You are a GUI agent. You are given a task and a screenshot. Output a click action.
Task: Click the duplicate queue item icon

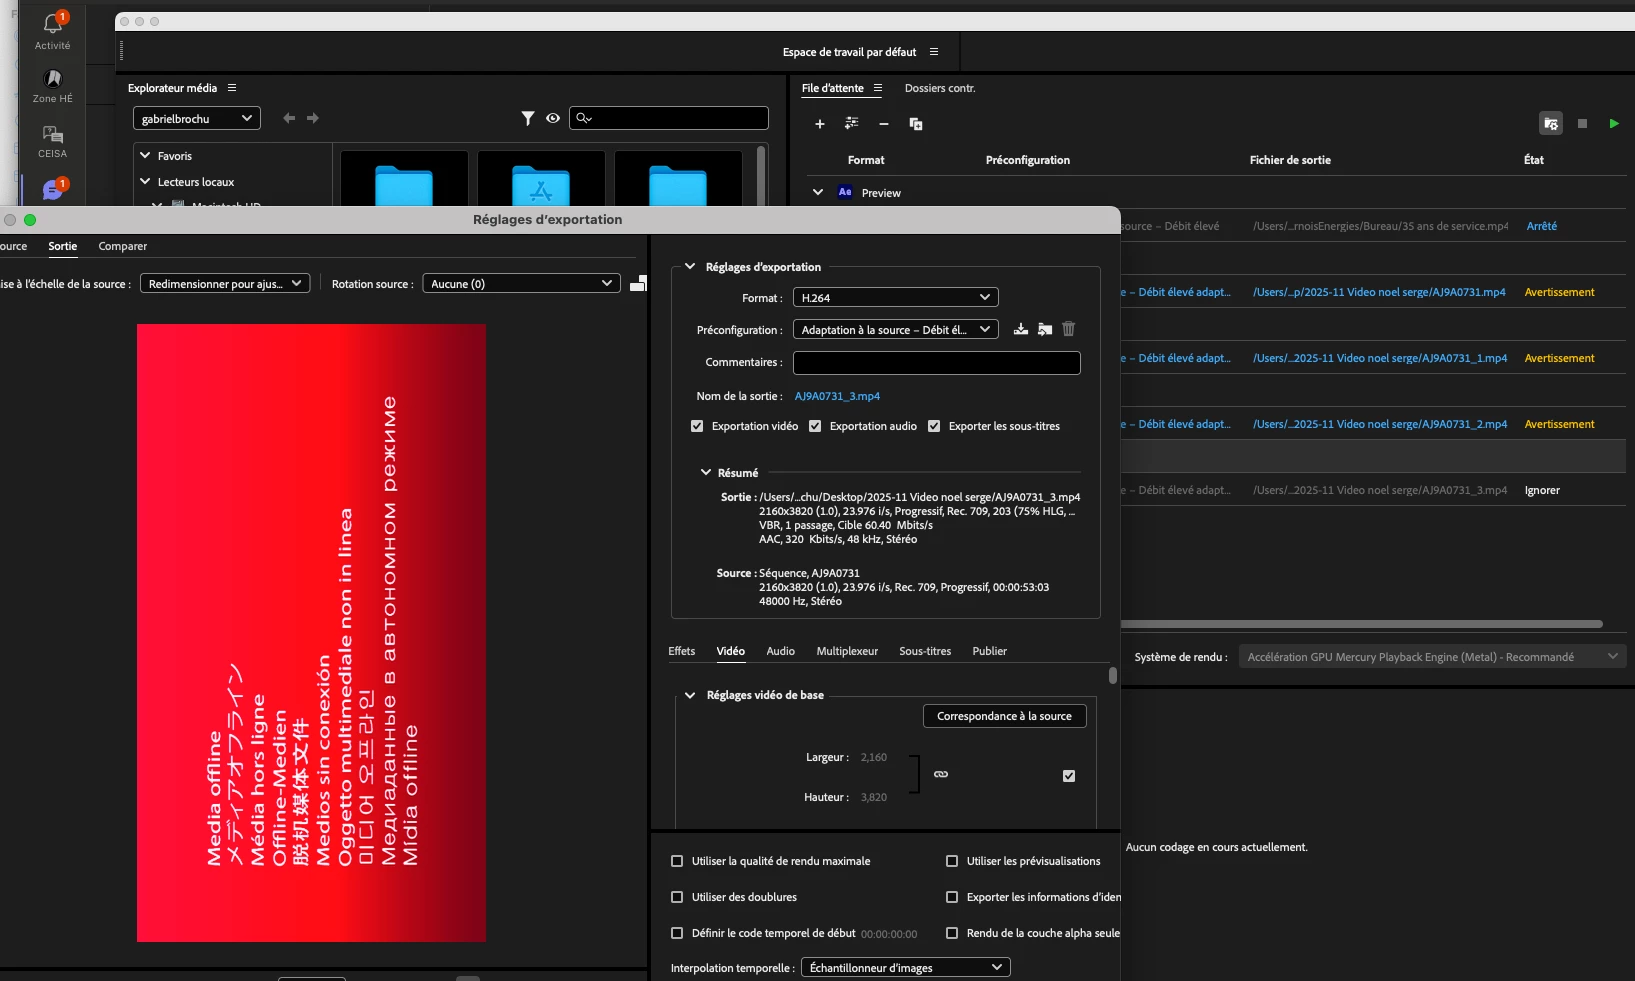tap(916, 124)
